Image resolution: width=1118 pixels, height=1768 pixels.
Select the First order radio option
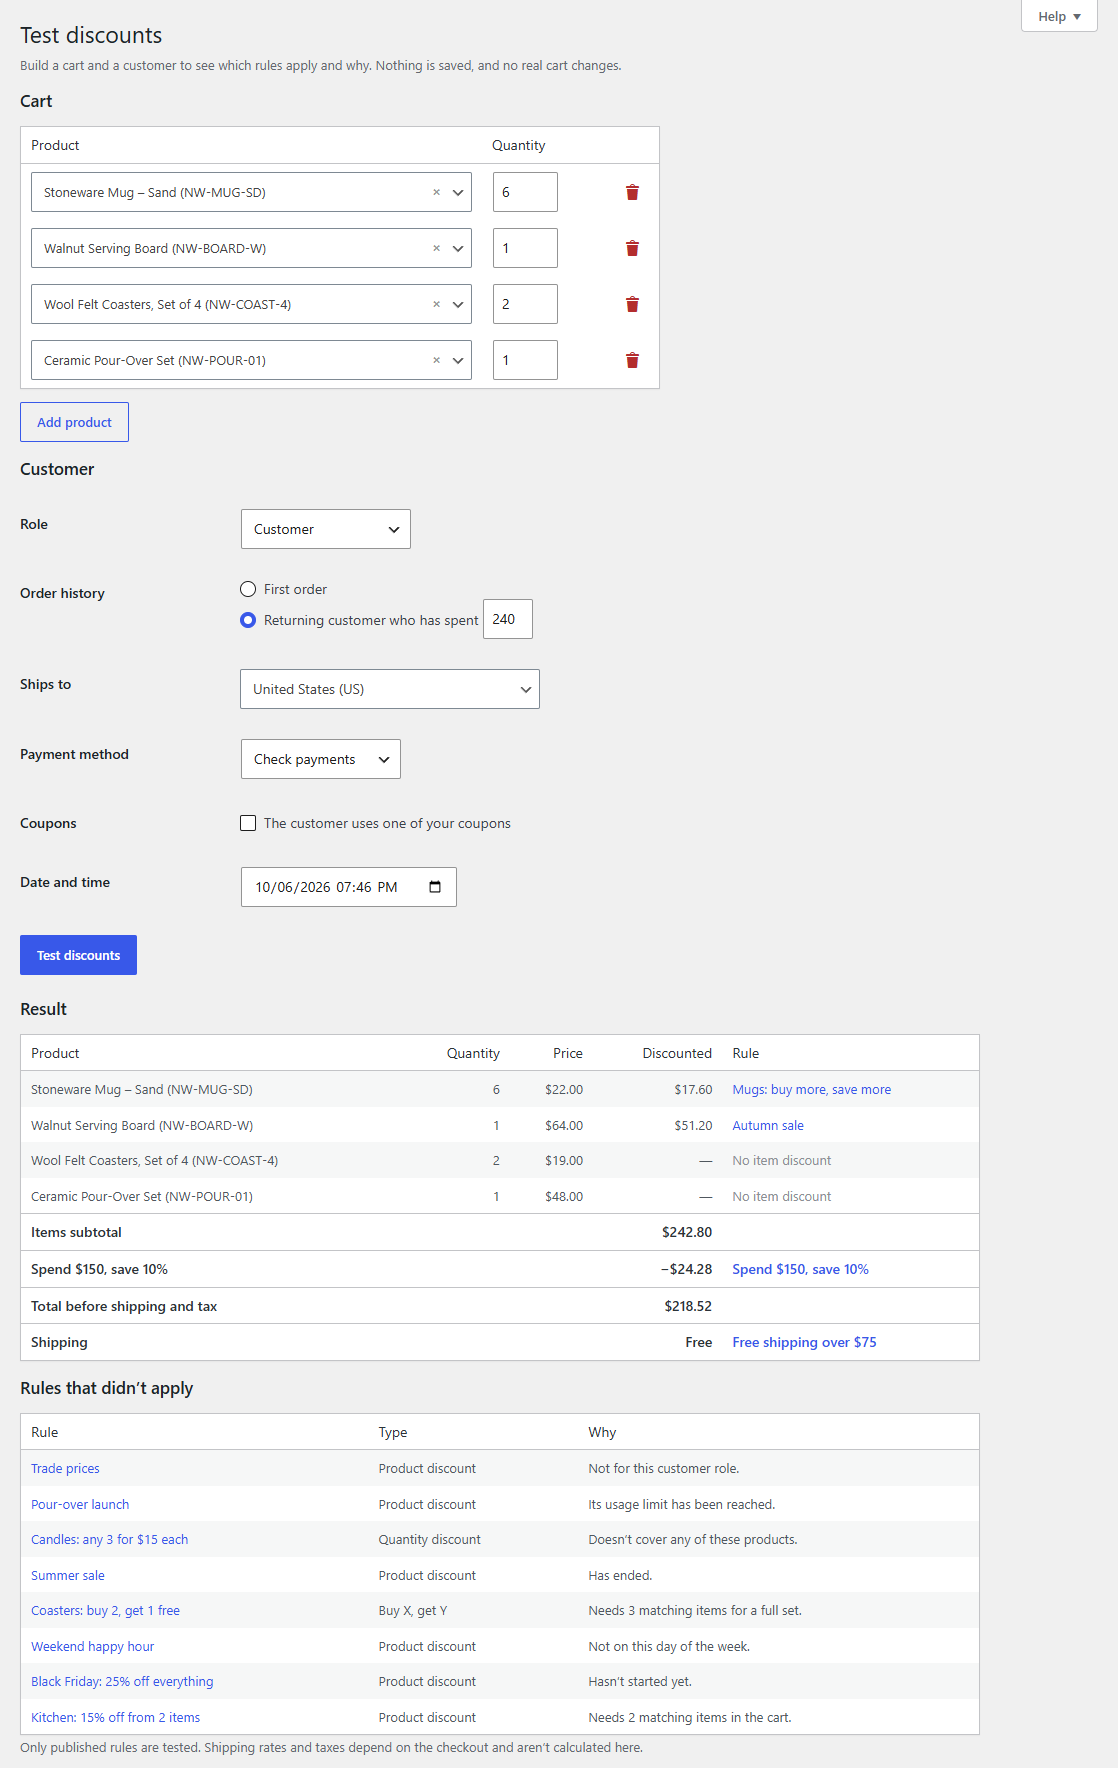coord(248,589)
